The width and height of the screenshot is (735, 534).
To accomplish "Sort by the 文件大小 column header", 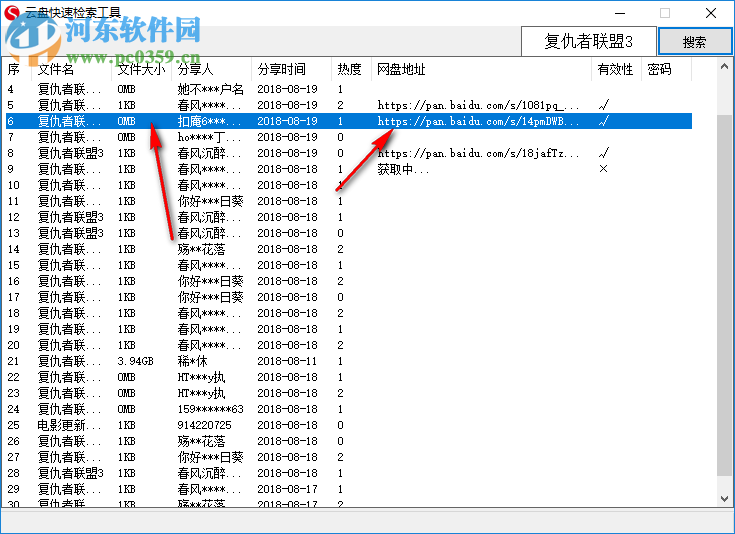I will point(141,69).
